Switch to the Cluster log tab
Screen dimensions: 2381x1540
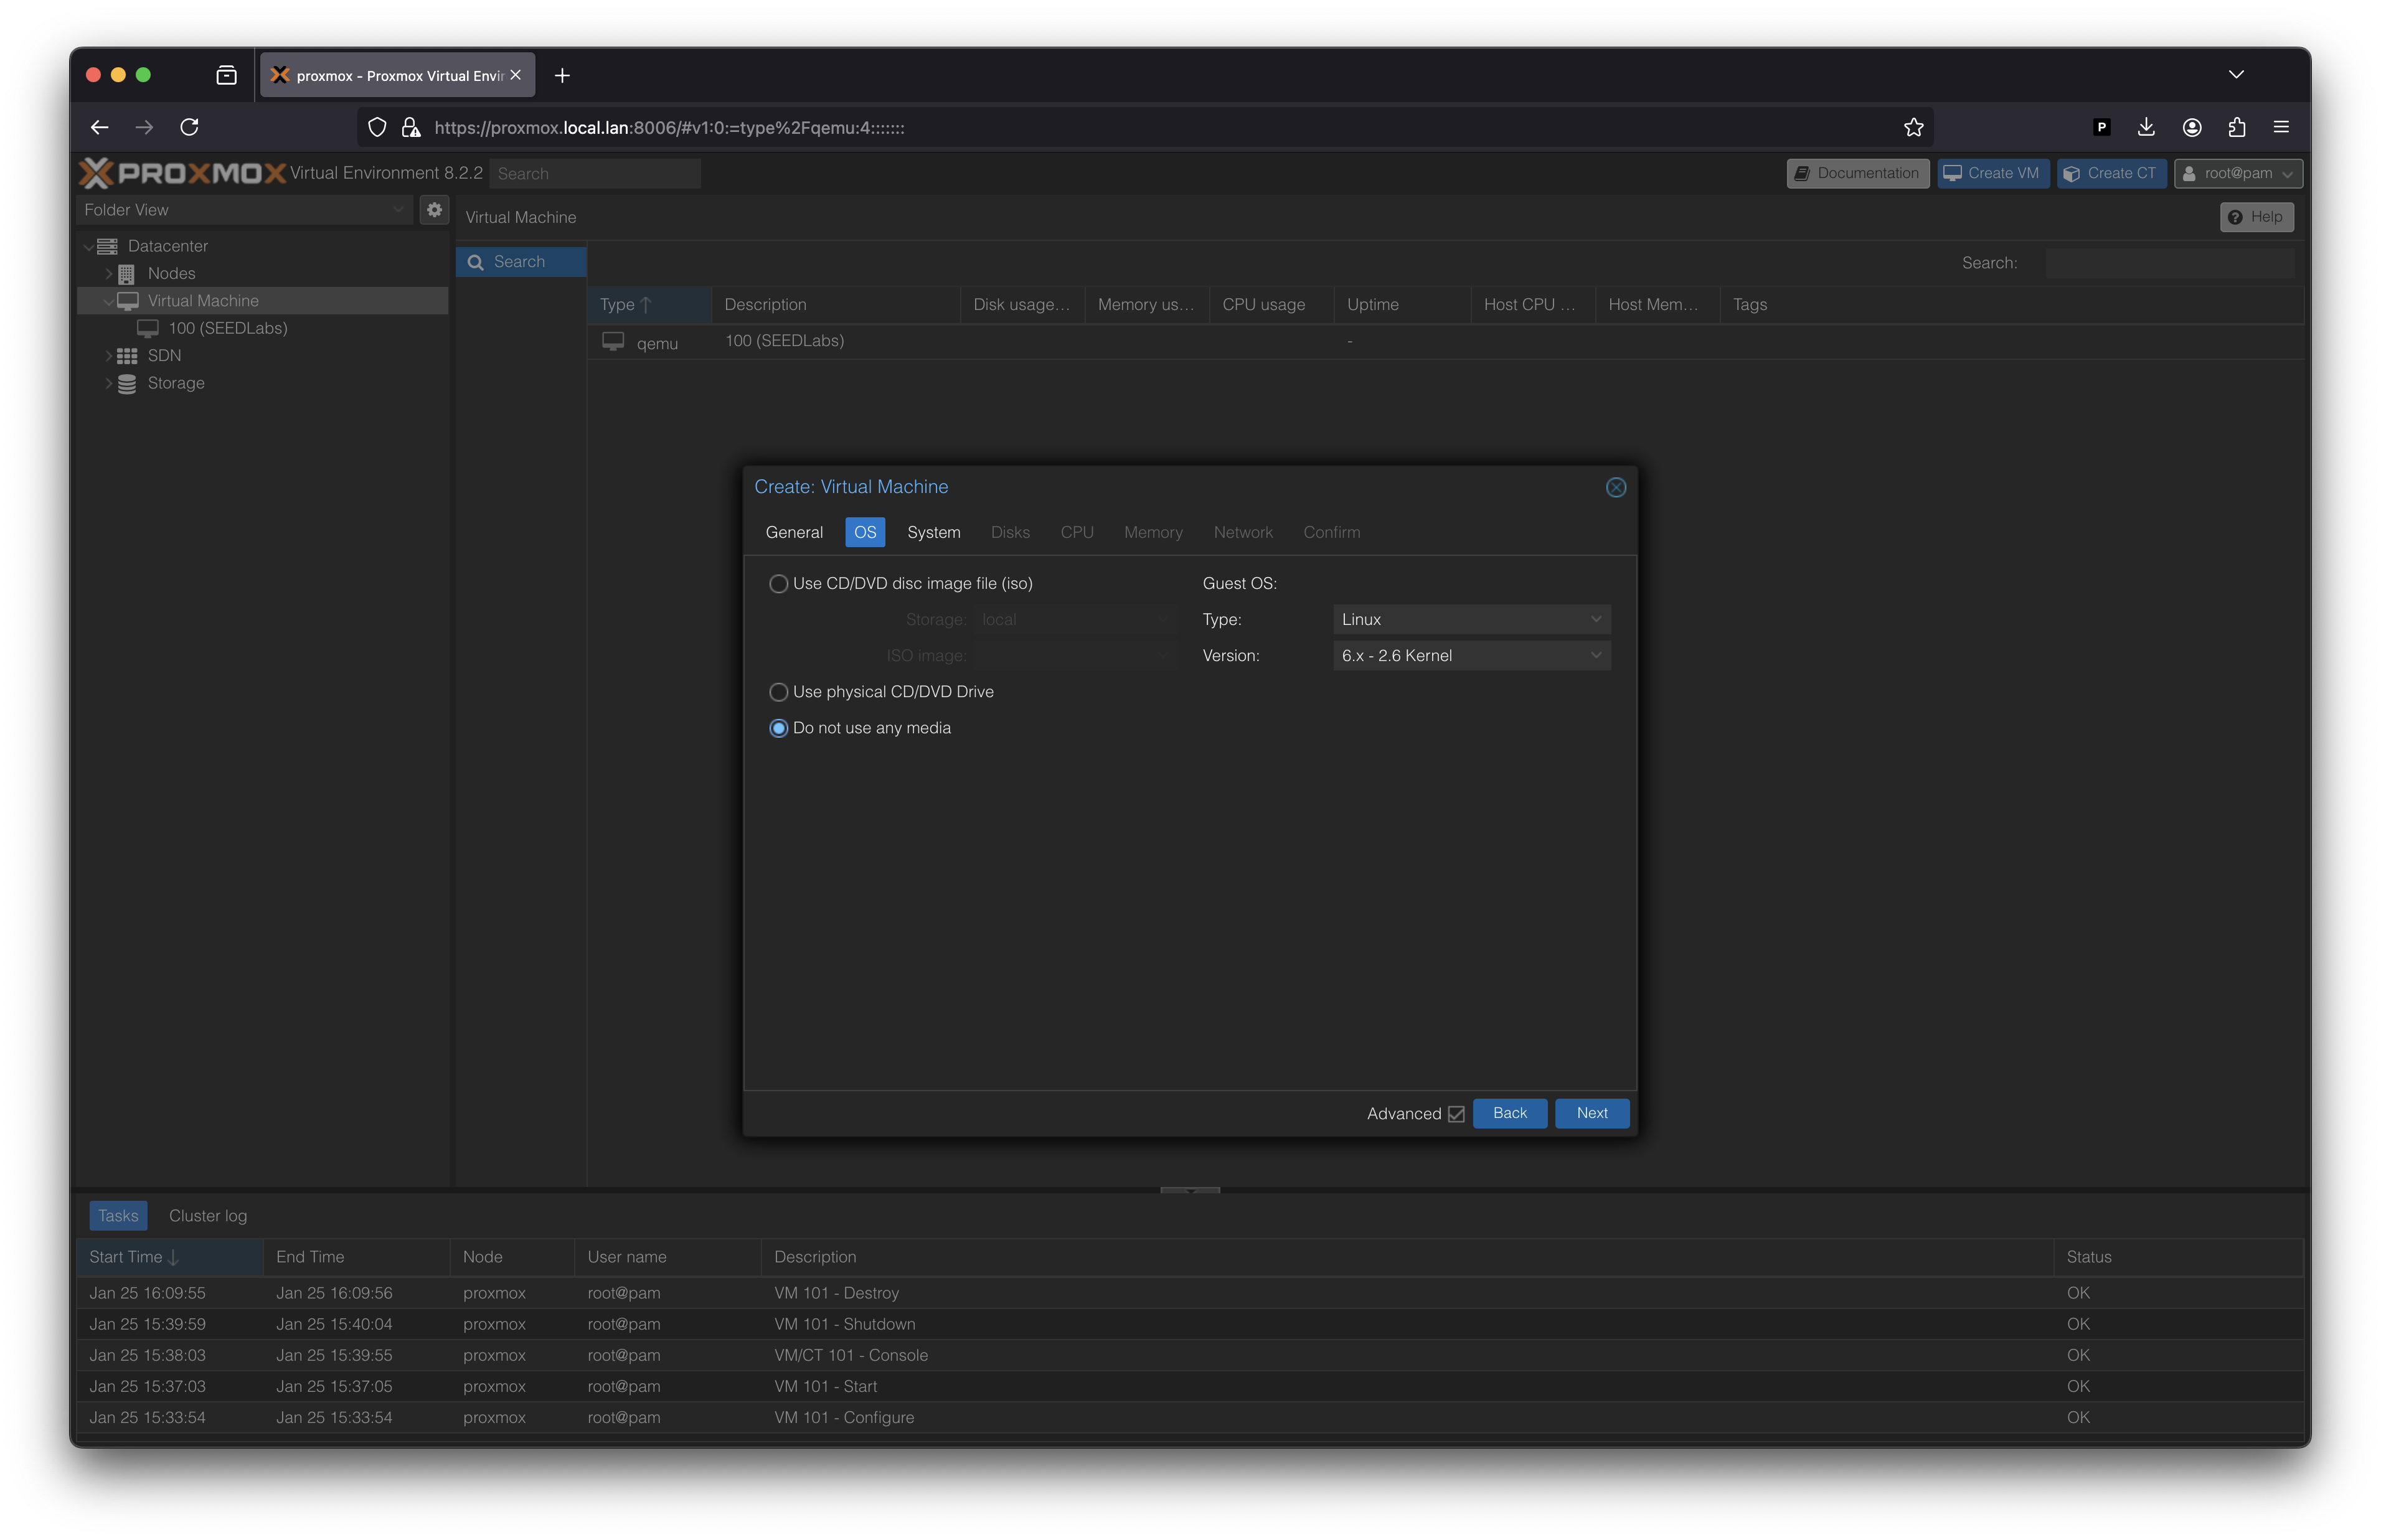pyautogui.click(x=208, y=1216)
